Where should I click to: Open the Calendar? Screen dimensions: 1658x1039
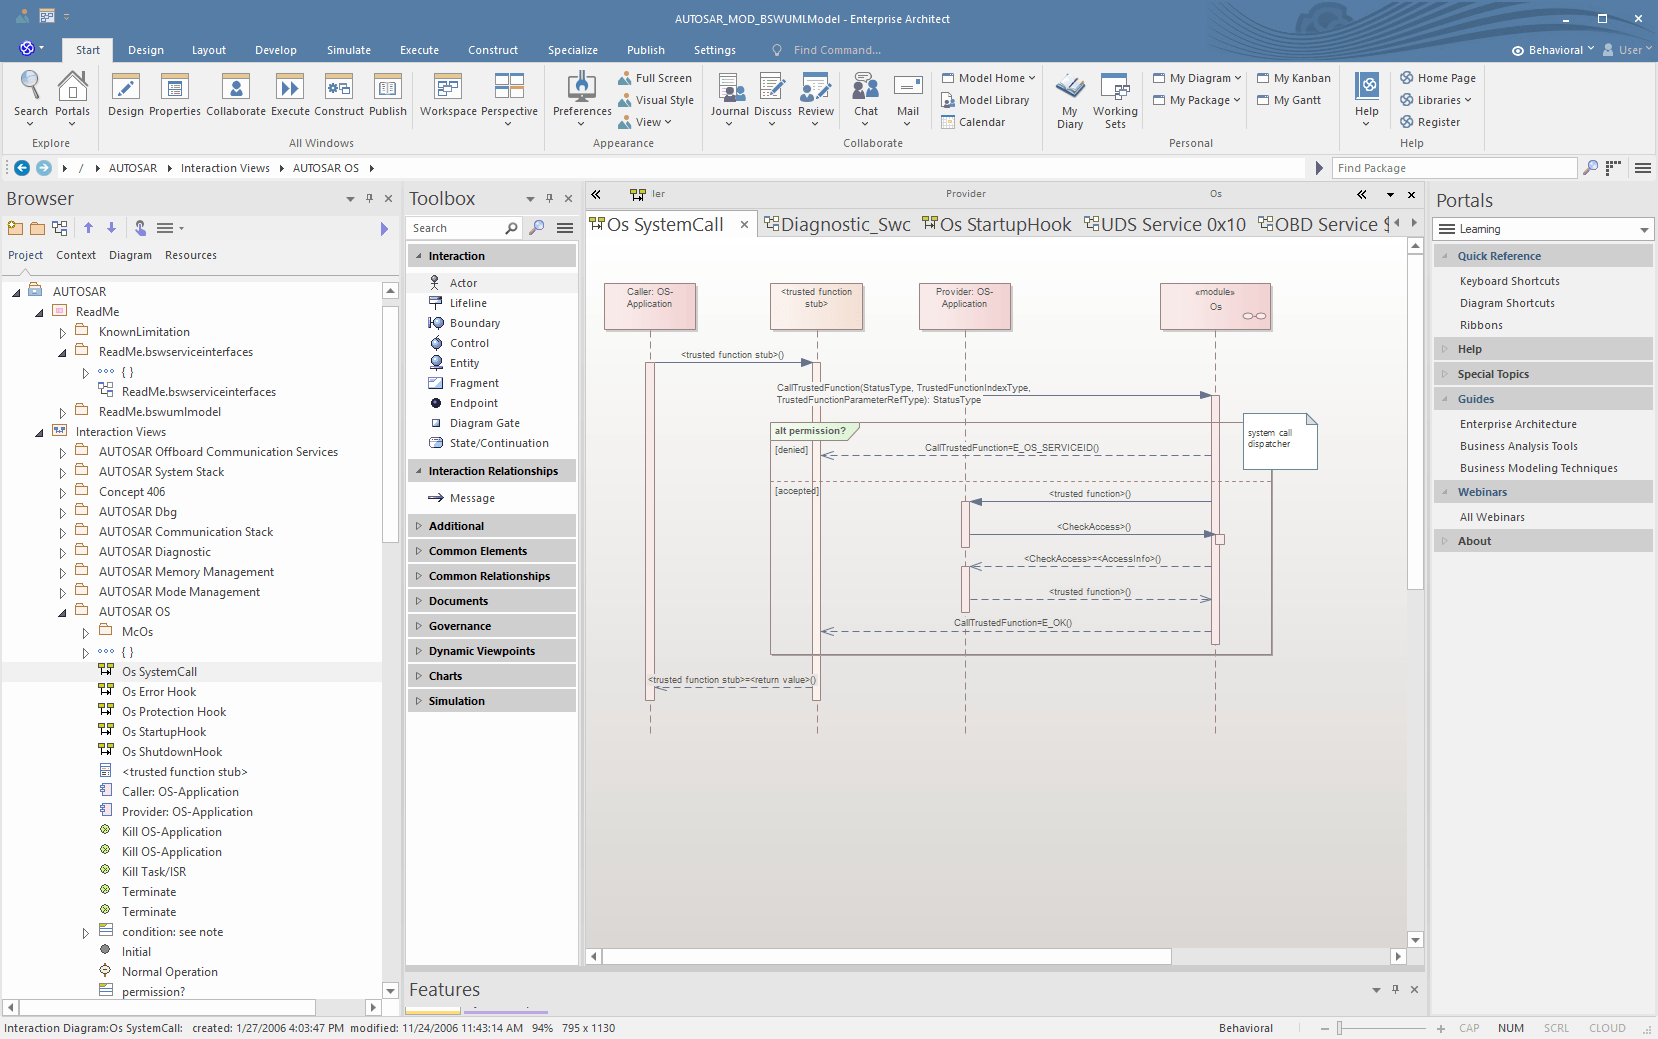pyautogui.click(x=973, y=122)
